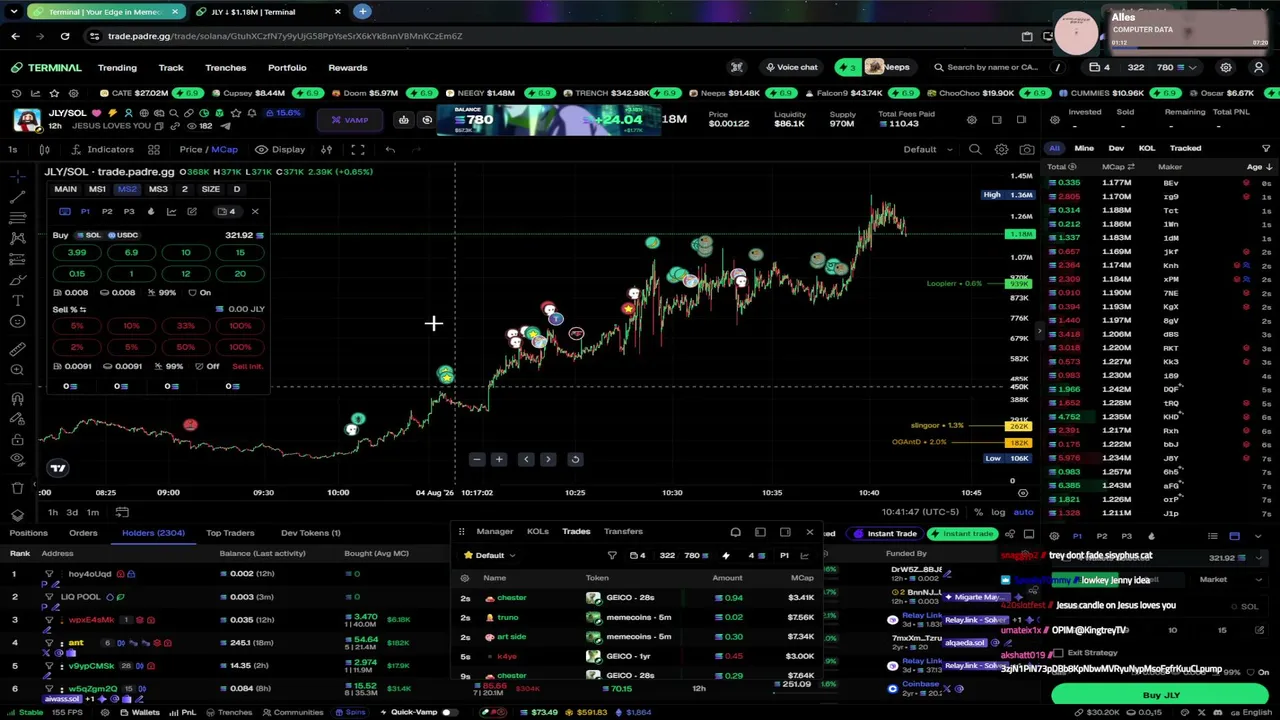Switch to the Holders (2304) tab

coord(153,533)
